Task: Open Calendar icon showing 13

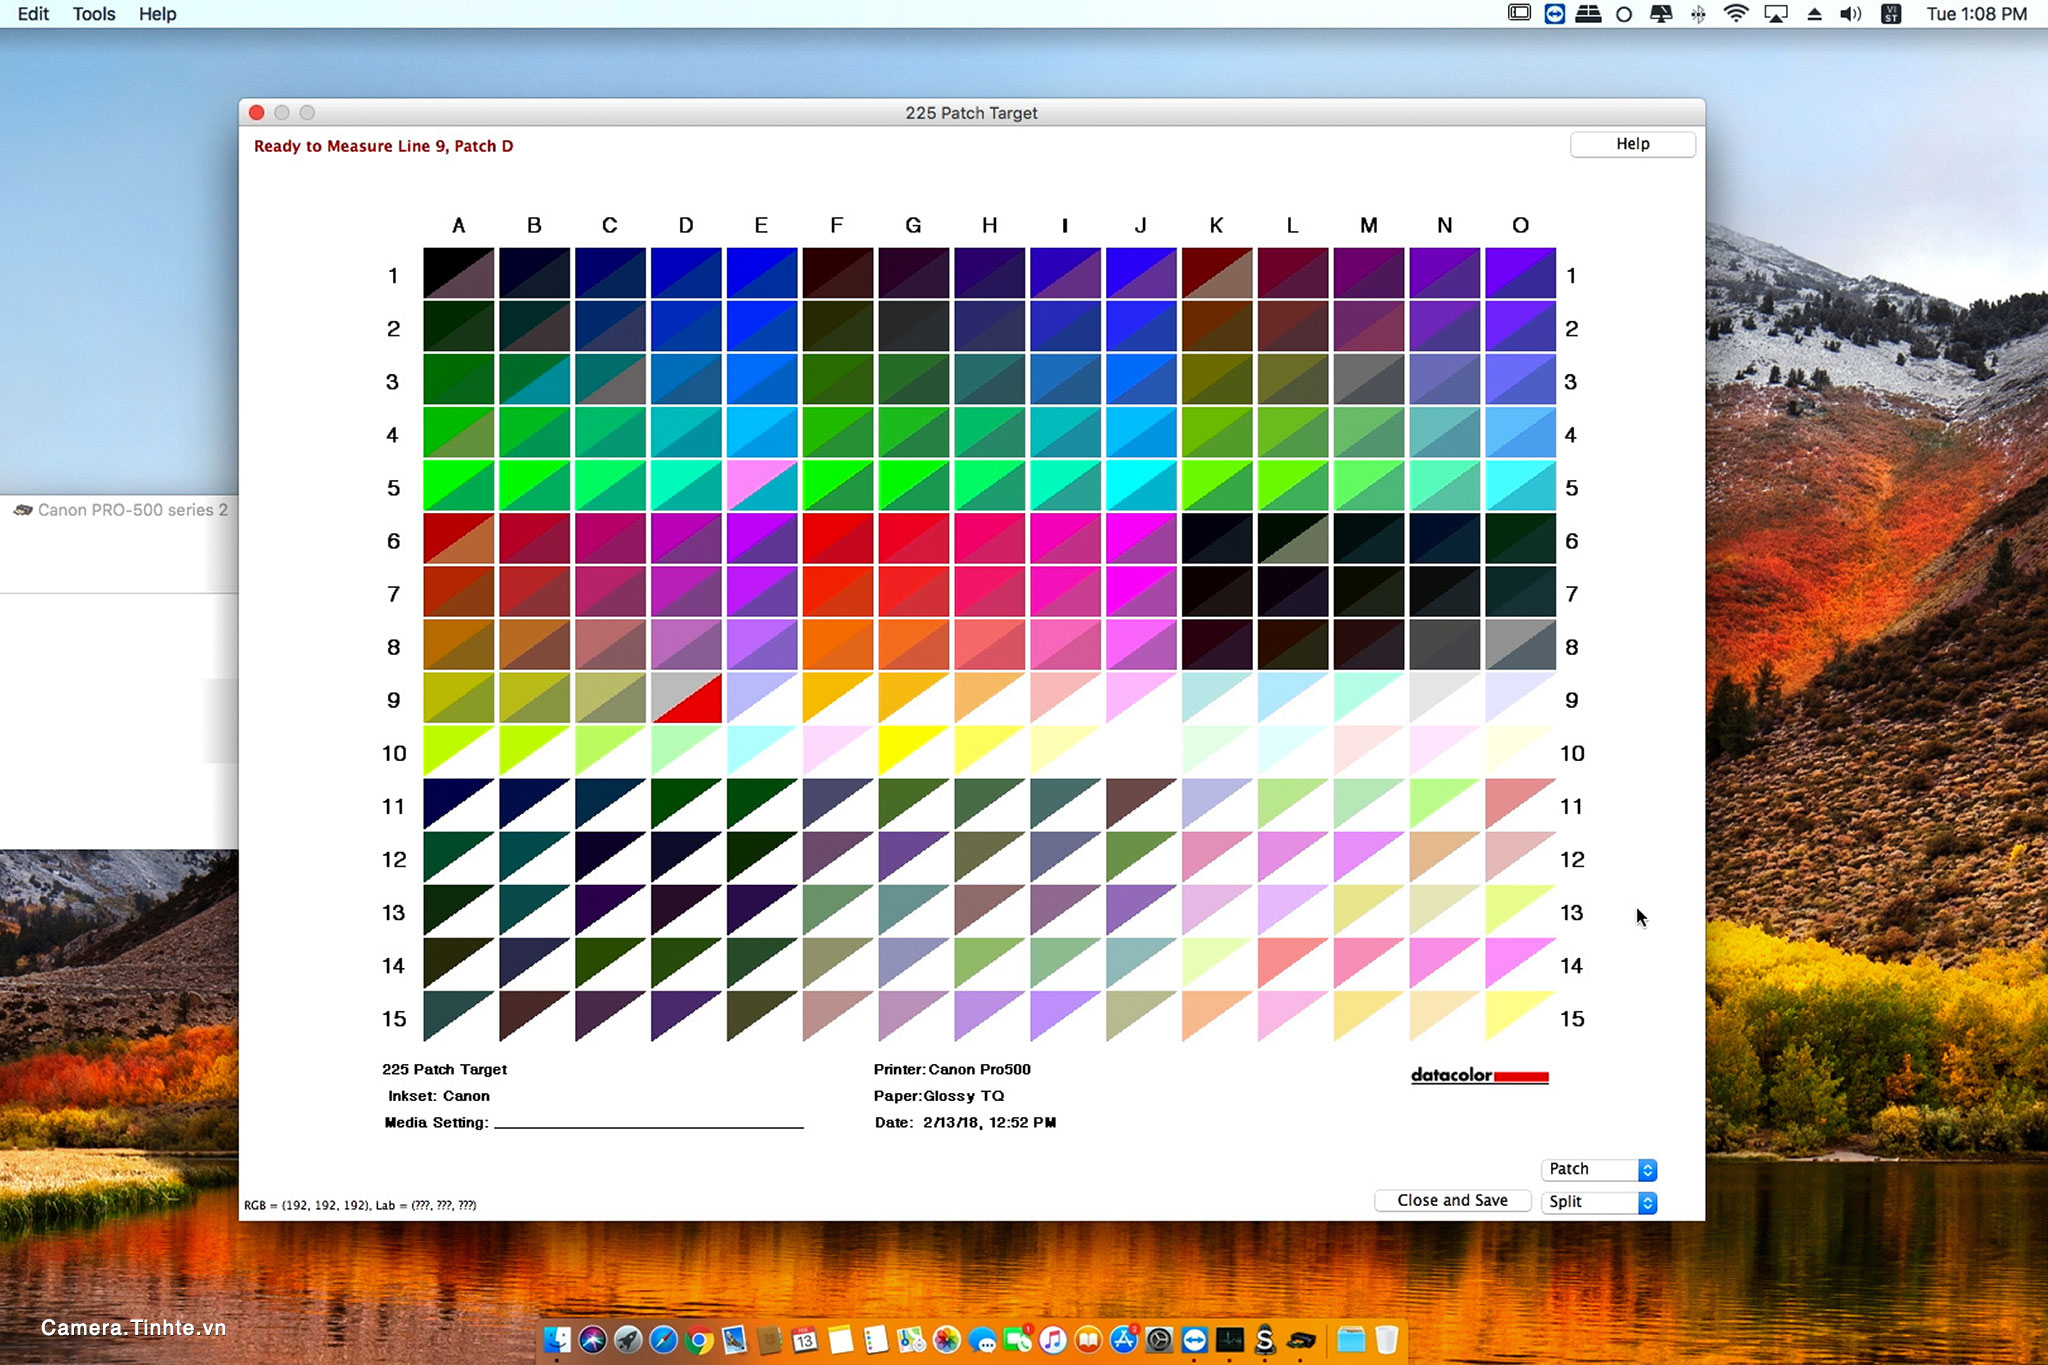Action: pos(805,1339)
